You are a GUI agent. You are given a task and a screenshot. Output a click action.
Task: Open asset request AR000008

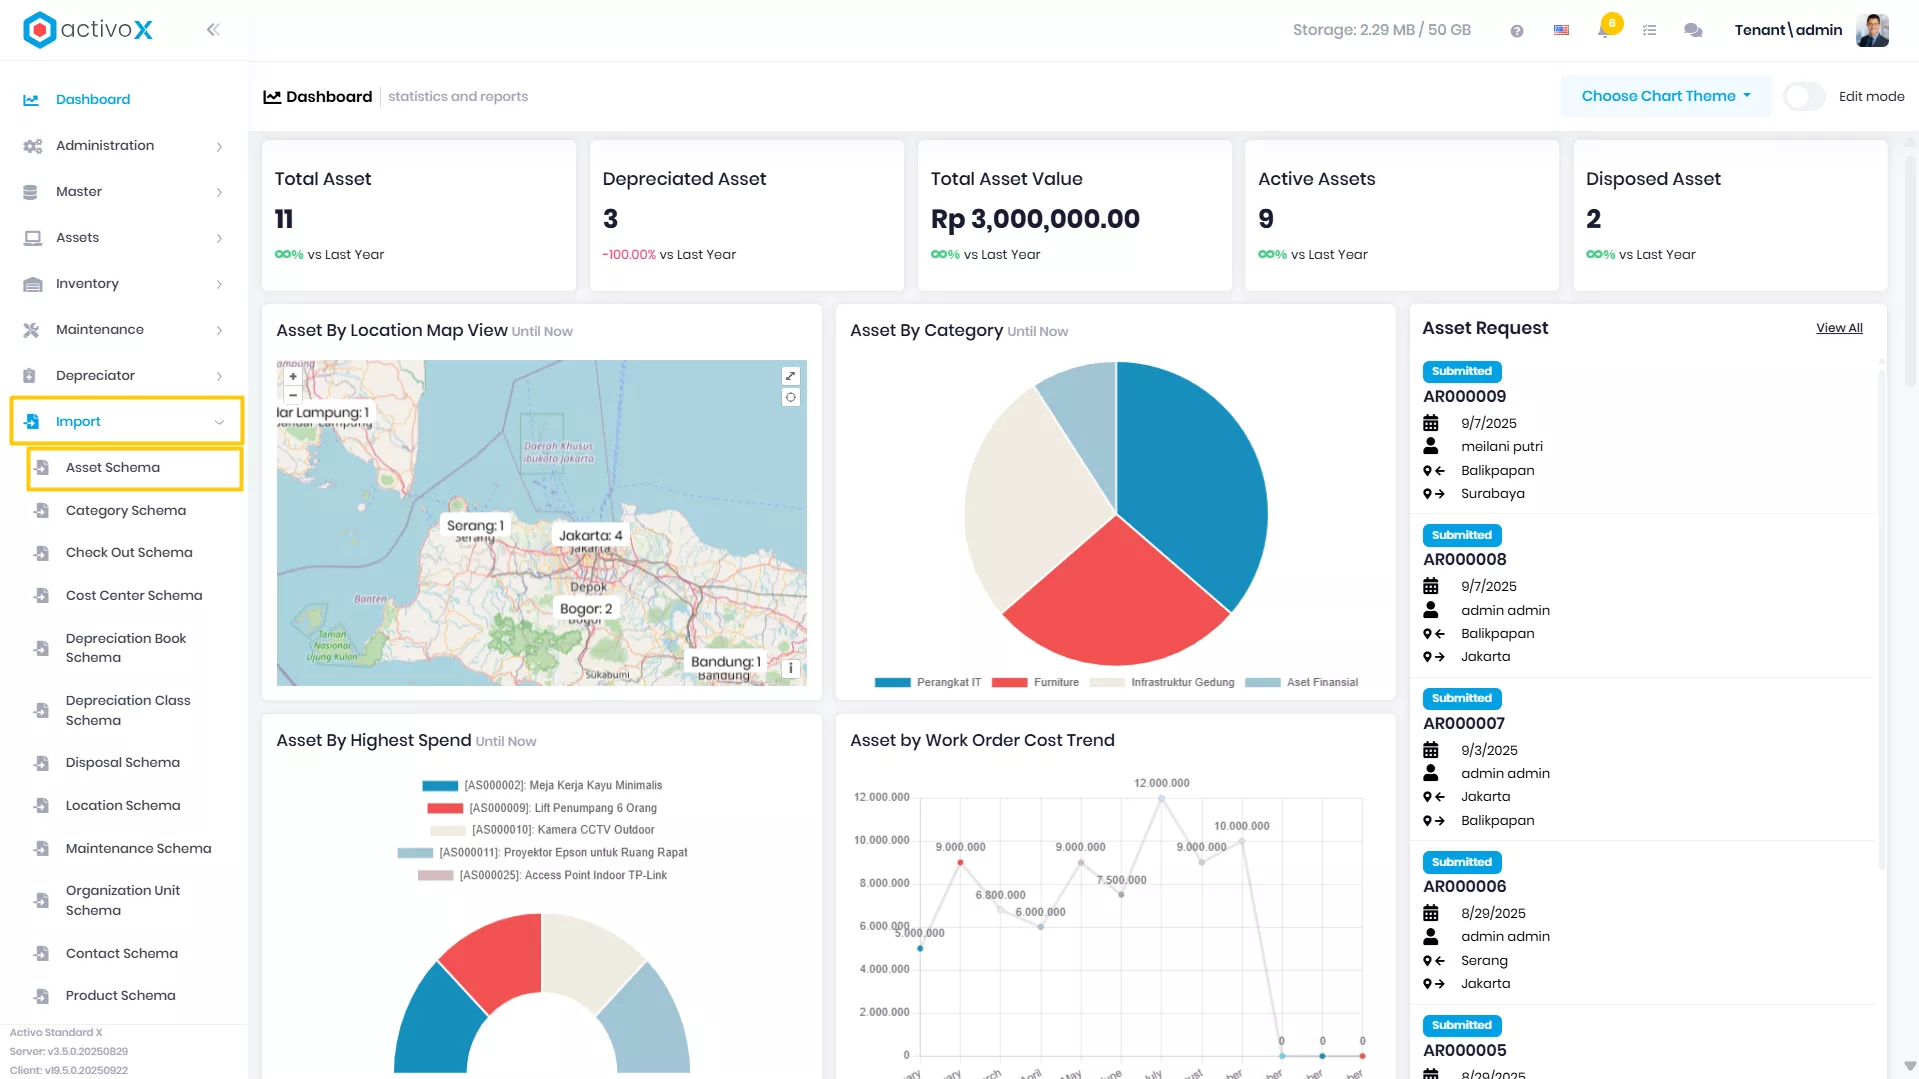point(1464,560)
